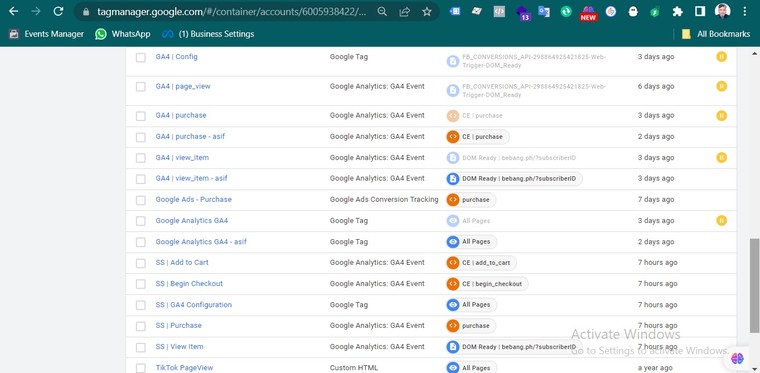760x373 pixels.
Task: Open the Chrome extensions puzzle icon
Action: (678, 12)
